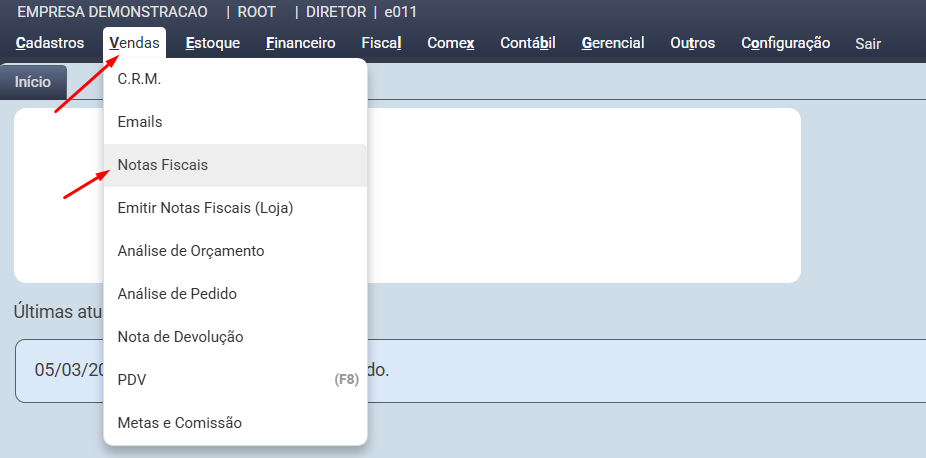
Task: Open the Contábil menu
Action: click(527, 43)
